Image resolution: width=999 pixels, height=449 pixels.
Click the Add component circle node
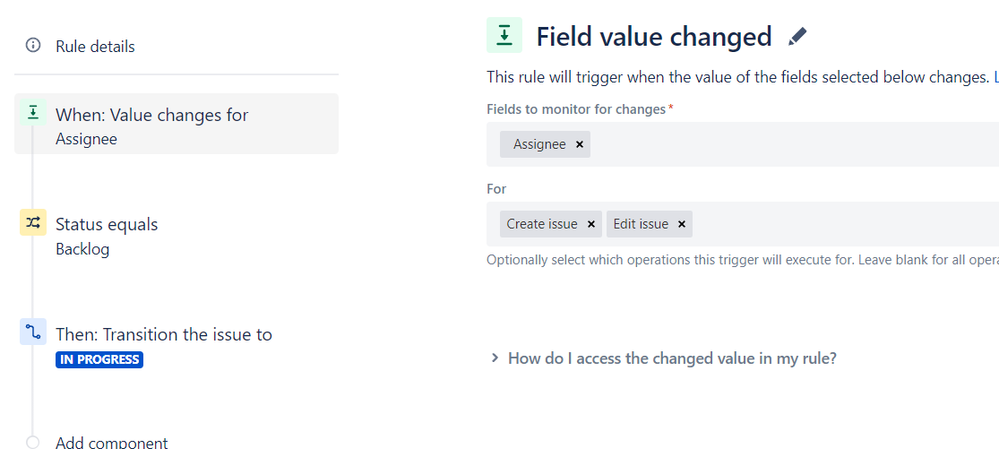(x=33, y=442)
